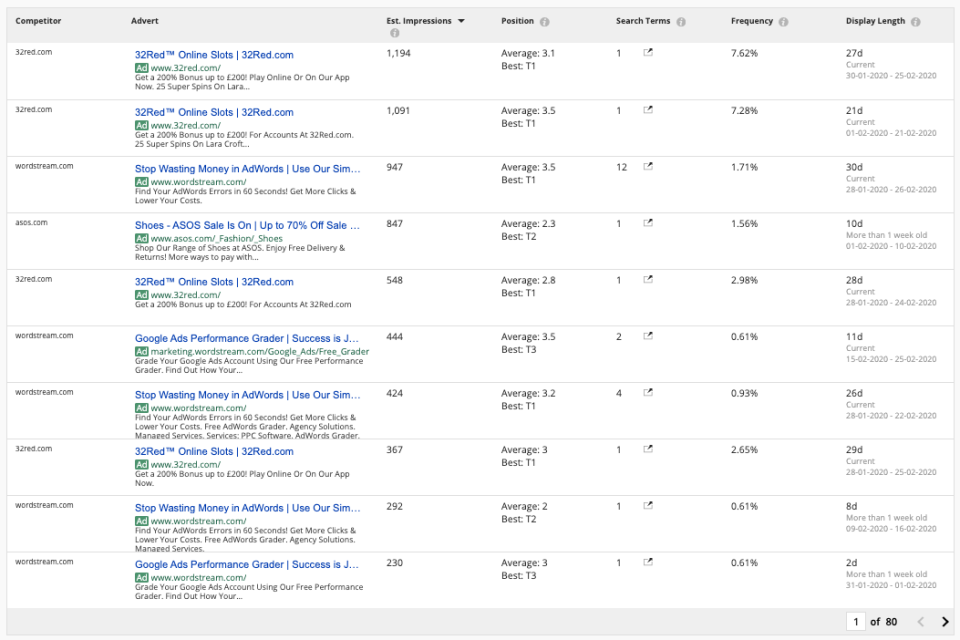The height and width of the screenshot is (640, 960).
Task: Sort by Est. Impressions dropdown arrow
Action: click(x=461, y=21)
